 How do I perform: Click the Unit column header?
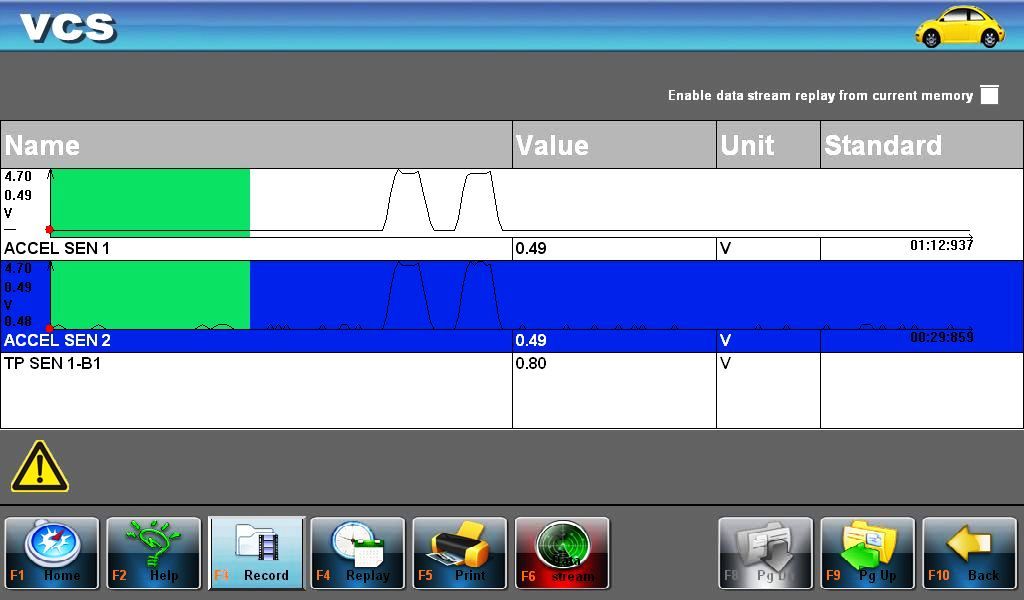point(769,145)
